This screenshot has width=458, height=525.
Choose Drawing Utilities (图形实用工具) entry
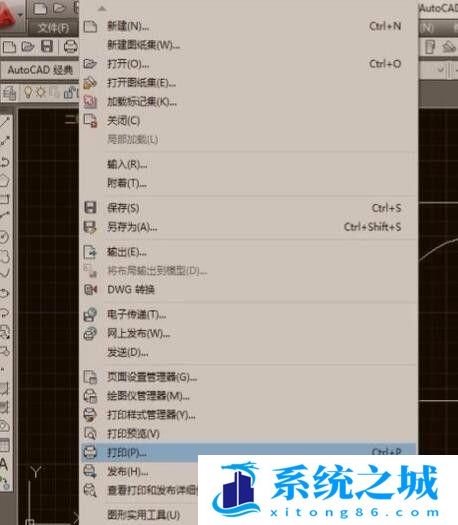click(139, 515)
